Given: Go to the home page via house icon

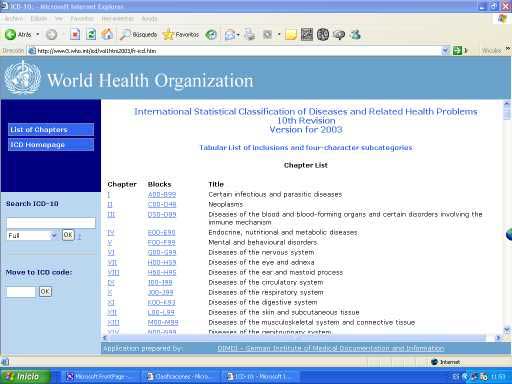Looking at the screenshot, I should click(x=107, y=34).
